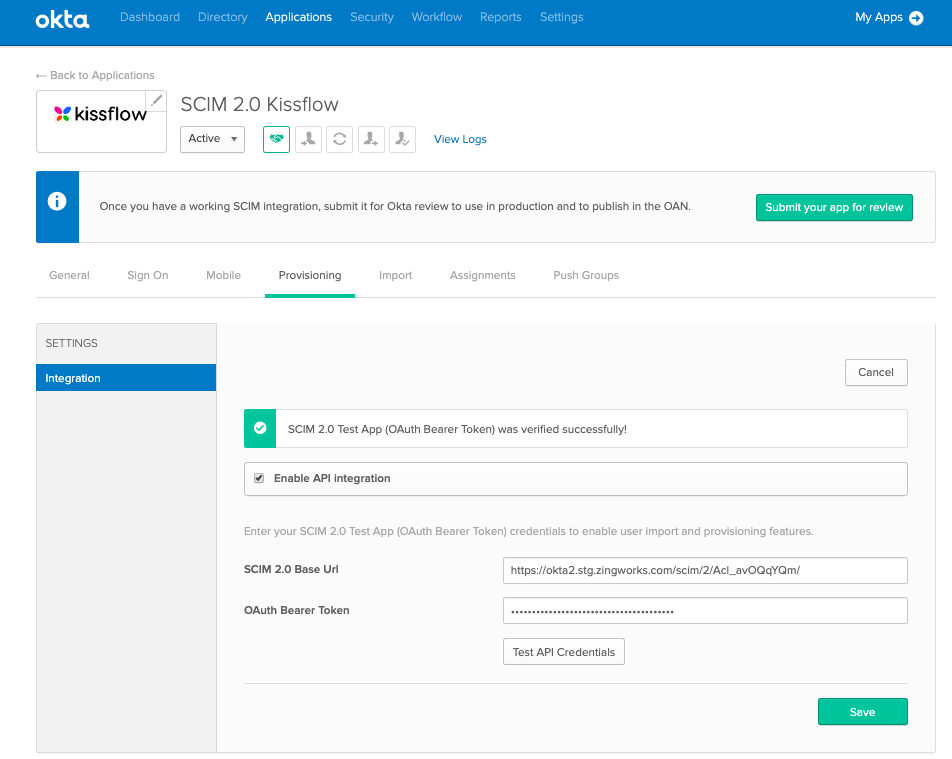
Task: Click the My Apps arrow icon
Action: pyautogui.click(x=916, y=18)
